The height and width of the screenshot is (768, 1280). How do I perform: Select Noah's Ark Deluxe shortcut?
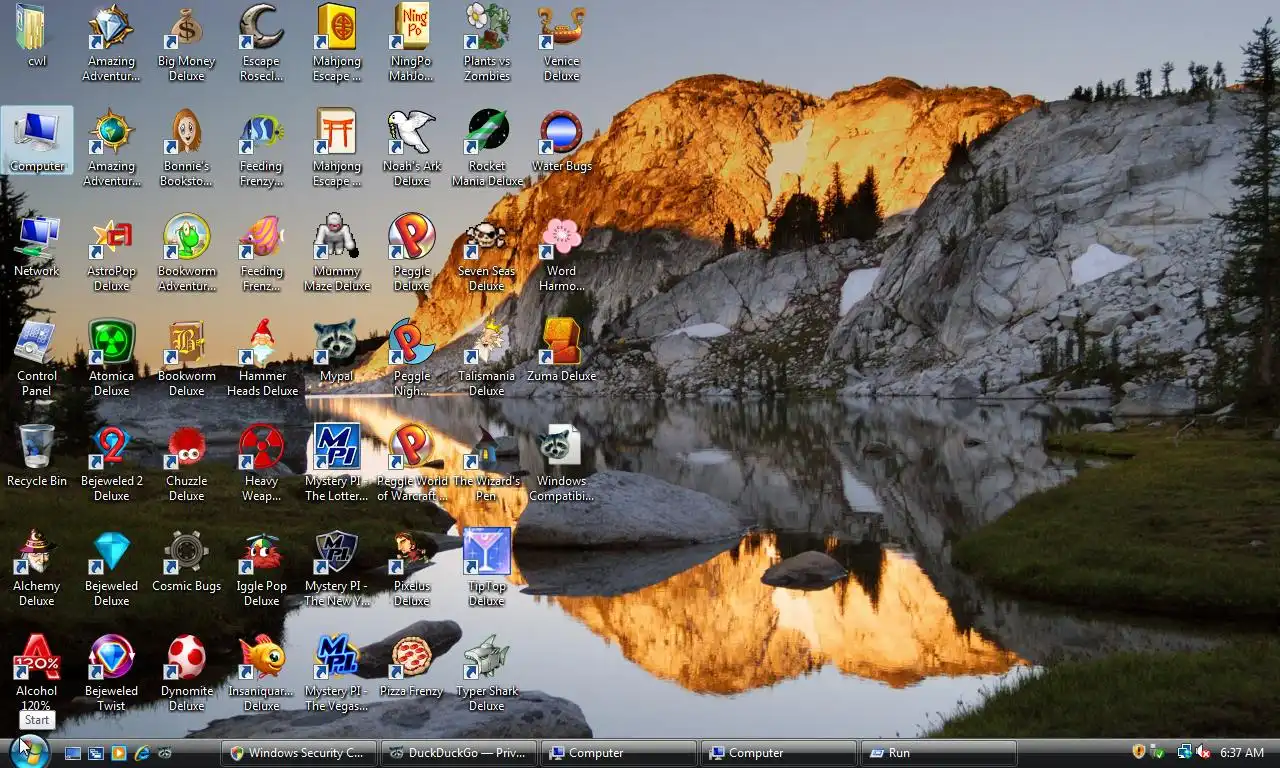pos(412,148)
